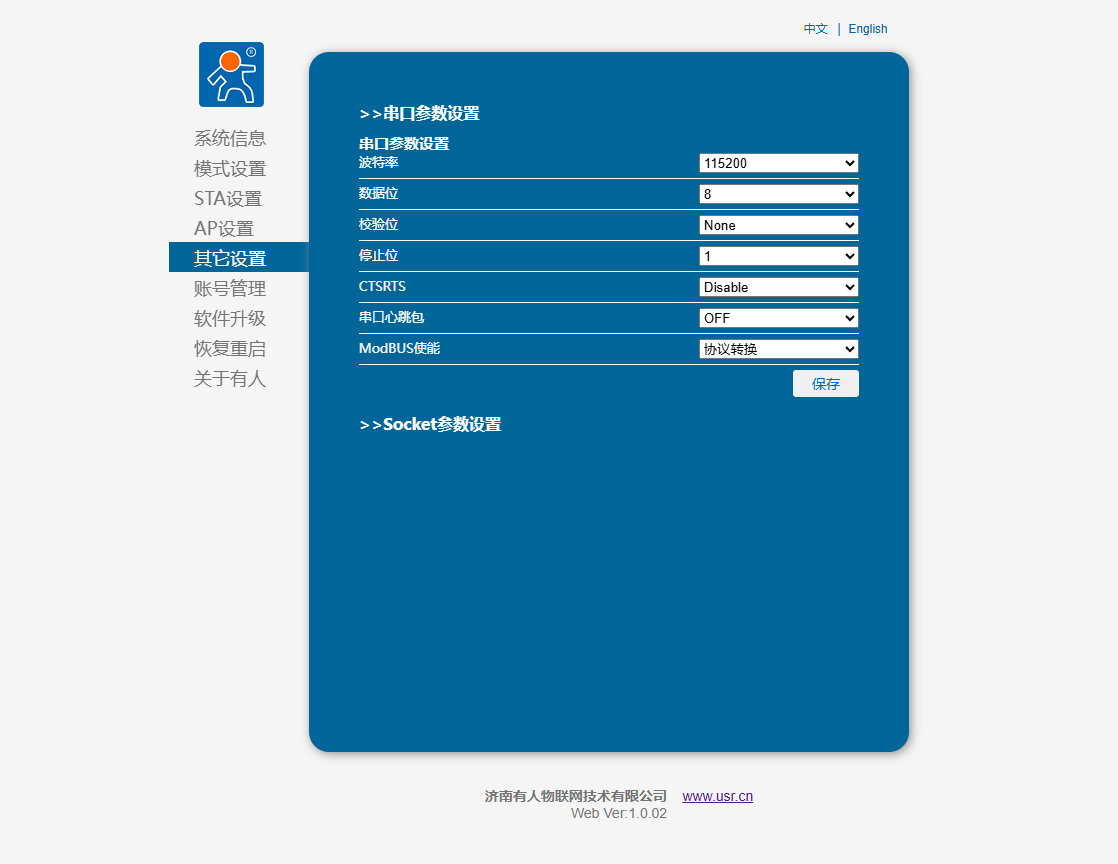This screenshot has width=1118, height=864.
Task: Expand the ModBUS使能 dropdown
Action: (778, 349)
